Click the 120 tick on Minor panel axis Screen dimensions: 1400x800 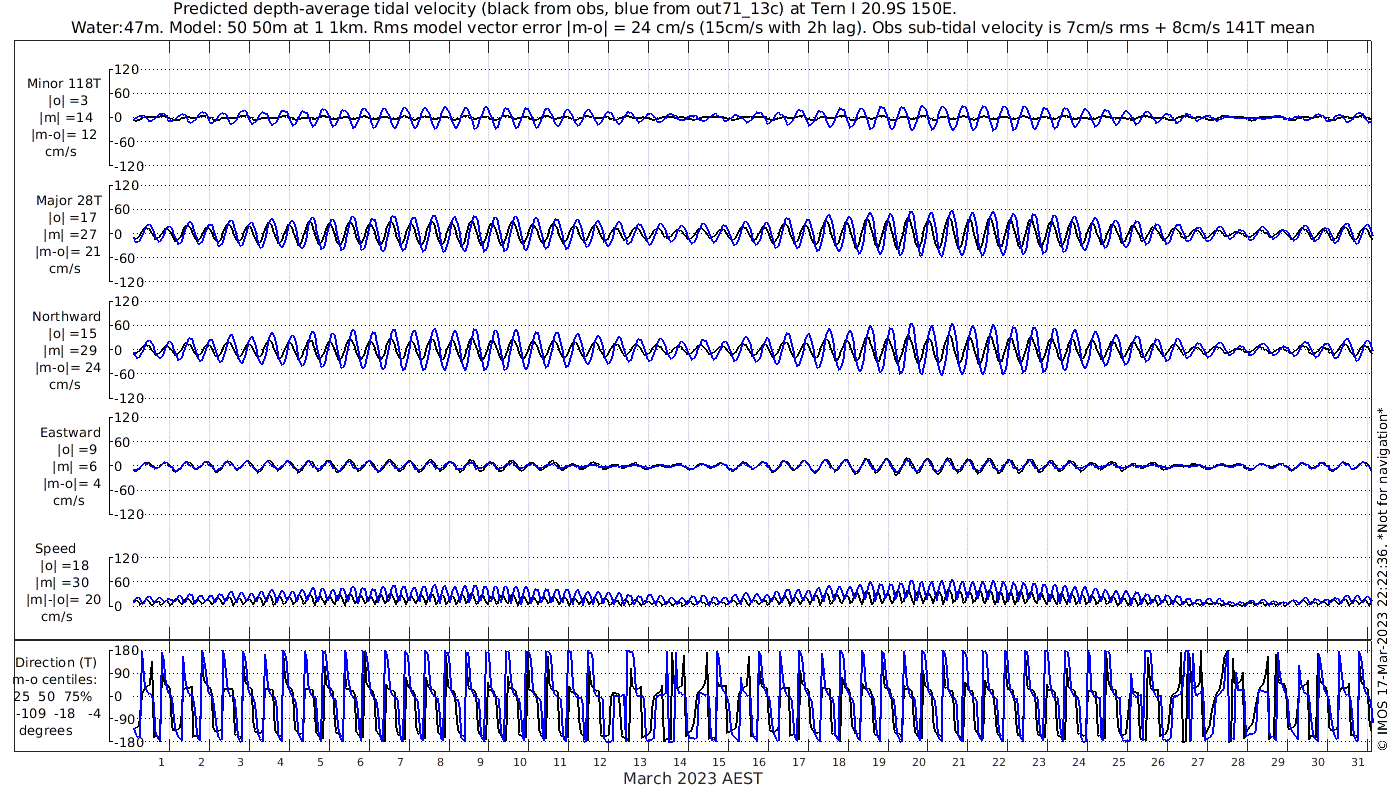(125, 69)
